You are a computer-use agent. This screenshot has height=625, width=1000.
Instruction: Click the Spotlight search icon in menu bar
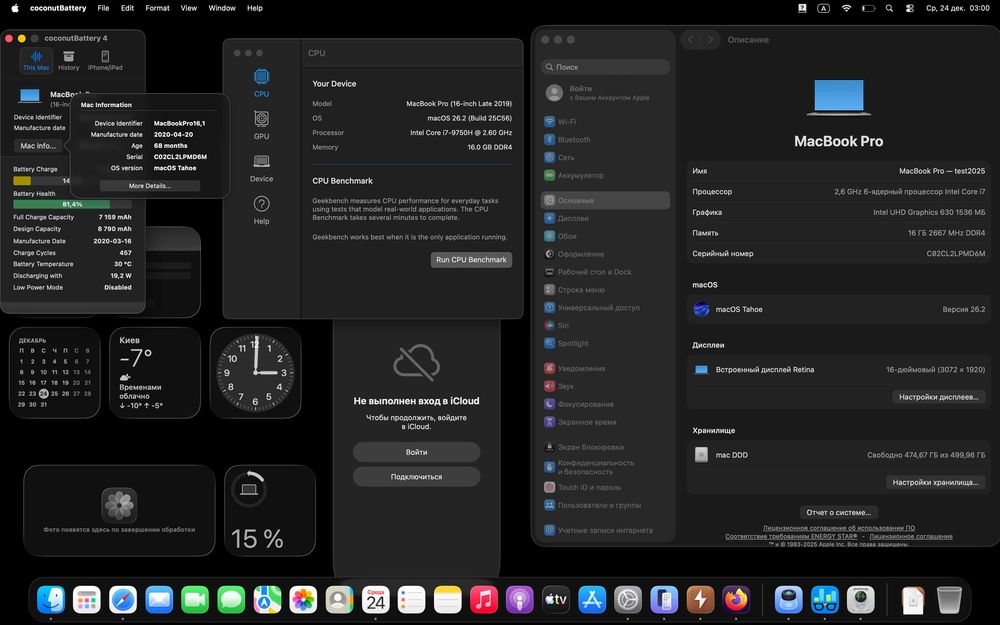click(x=889, y=8)
